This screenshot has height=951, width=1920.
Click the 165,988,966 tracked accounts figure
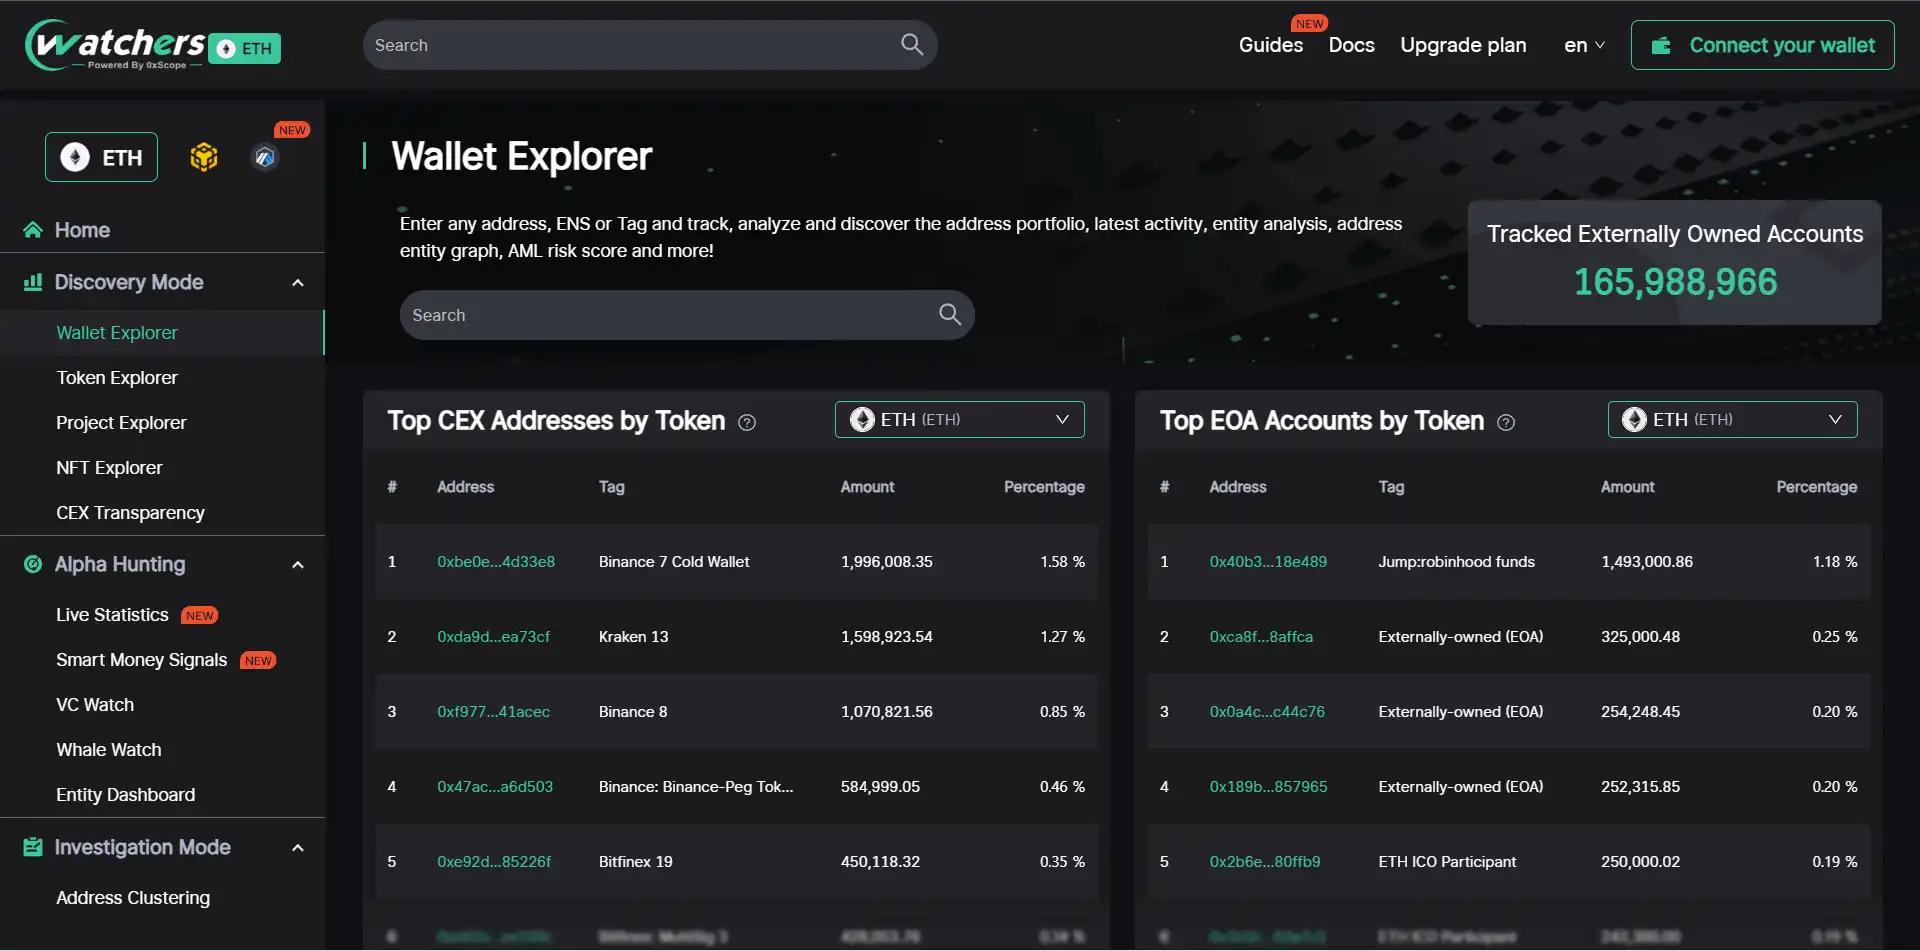coord(1675,282)
